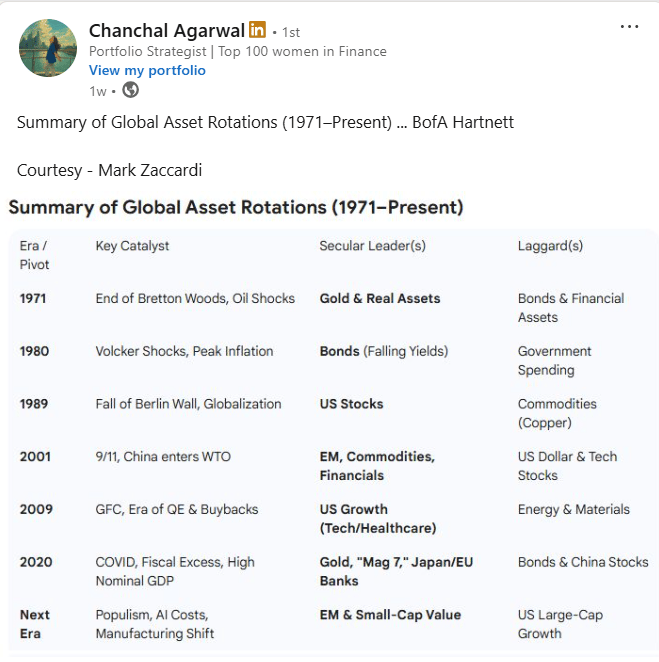Click the Secular Leader(s) column header
The image size is (659, 662).
pyautogui.click(x=372, y=246)
